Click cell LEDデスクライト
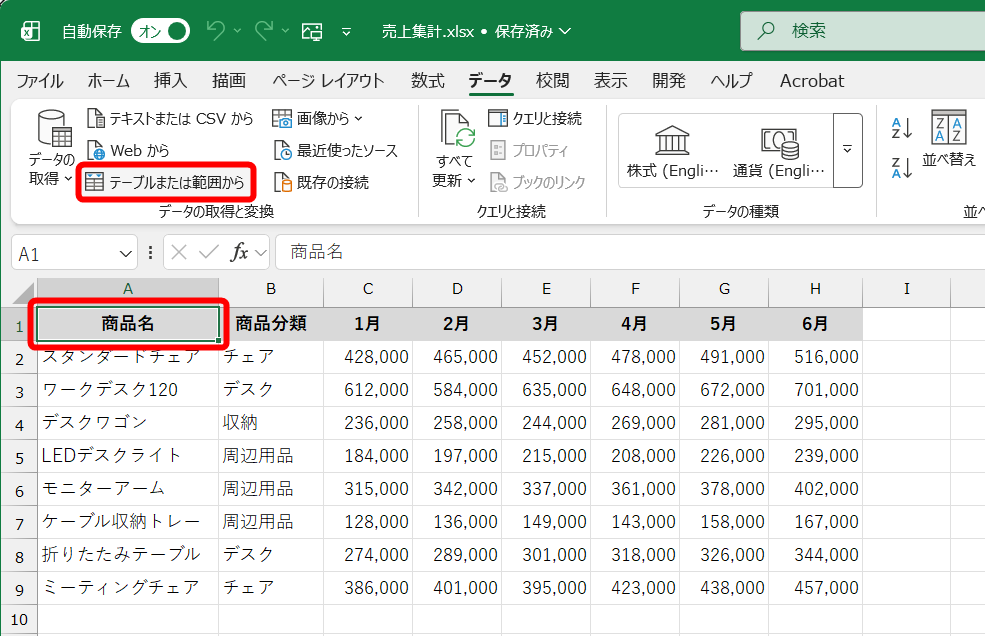The height and width of the screenshot is (636, 985). (128, 456)
